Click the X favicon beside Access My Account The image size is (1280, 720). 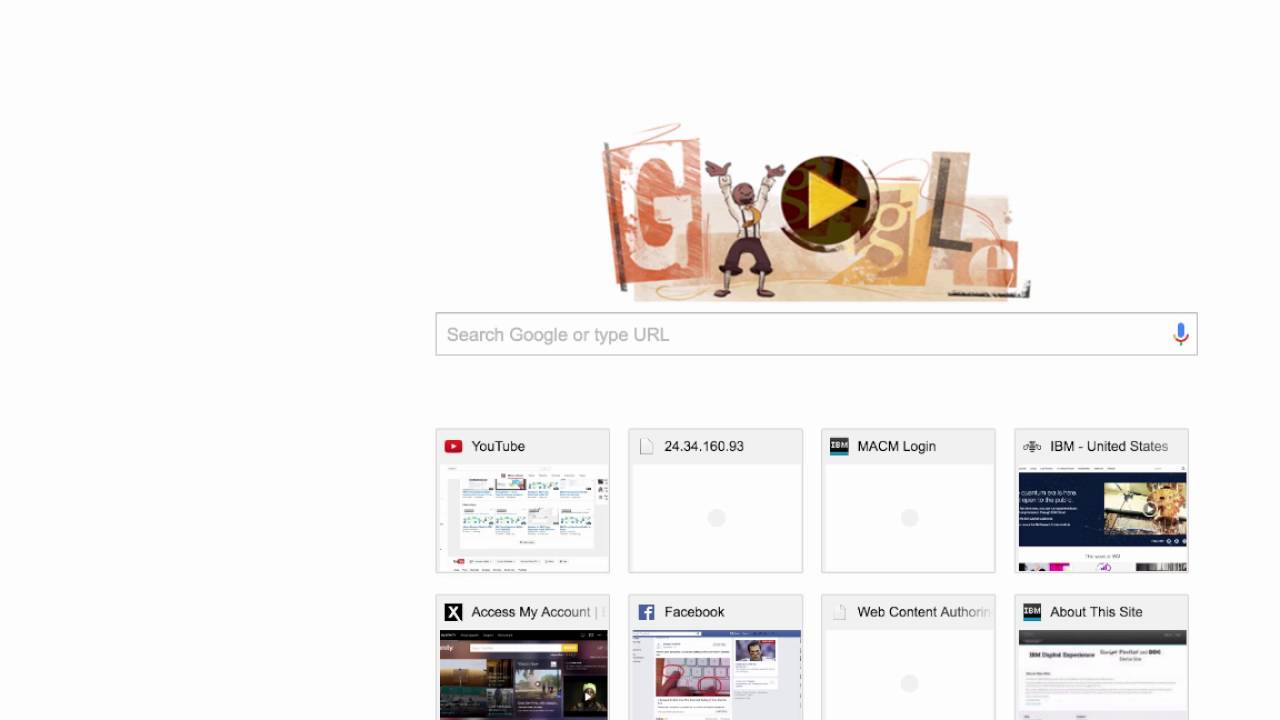tap(453, 612)
